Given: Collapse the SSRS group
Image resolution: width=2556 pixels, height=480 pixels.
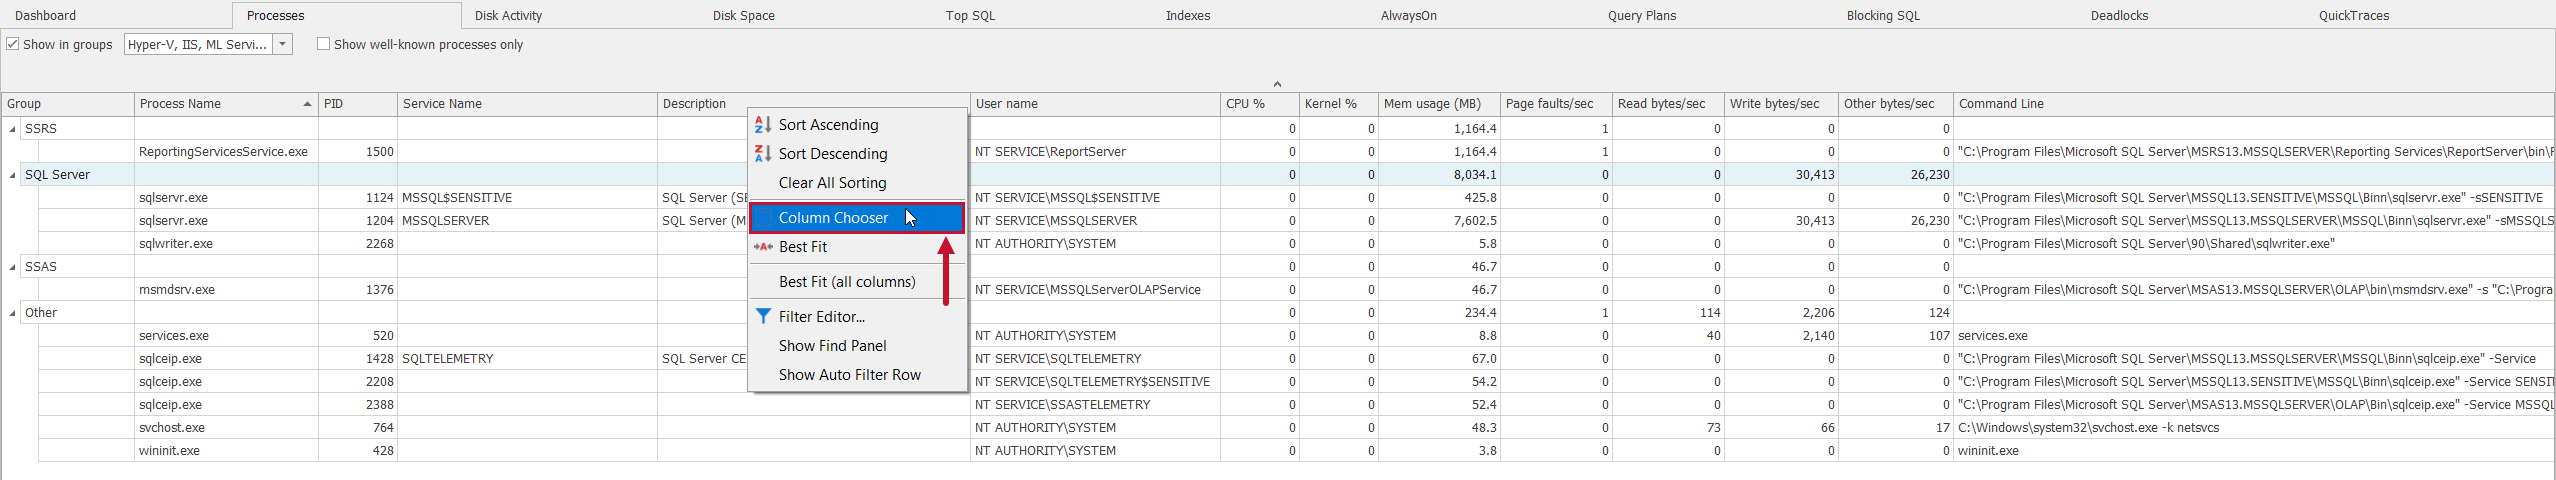Looking at the screenshot, I should click(x=13, y=129).
